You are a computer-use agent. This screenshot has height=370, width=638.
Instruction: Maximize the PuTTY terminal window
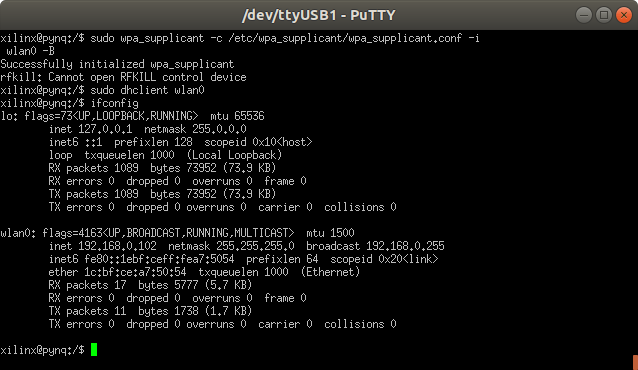tap(604, 15)
